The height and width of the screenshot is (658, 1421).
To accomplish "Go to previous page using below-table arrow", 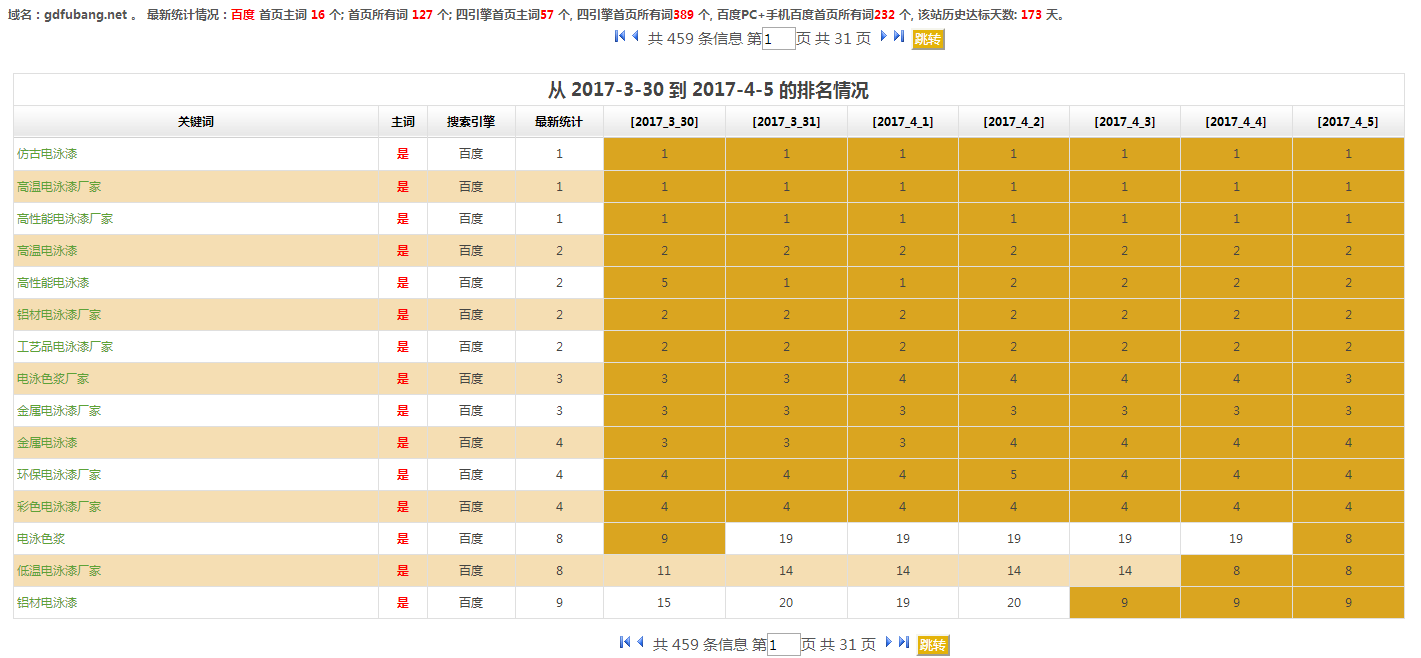I will pos(640,643).
